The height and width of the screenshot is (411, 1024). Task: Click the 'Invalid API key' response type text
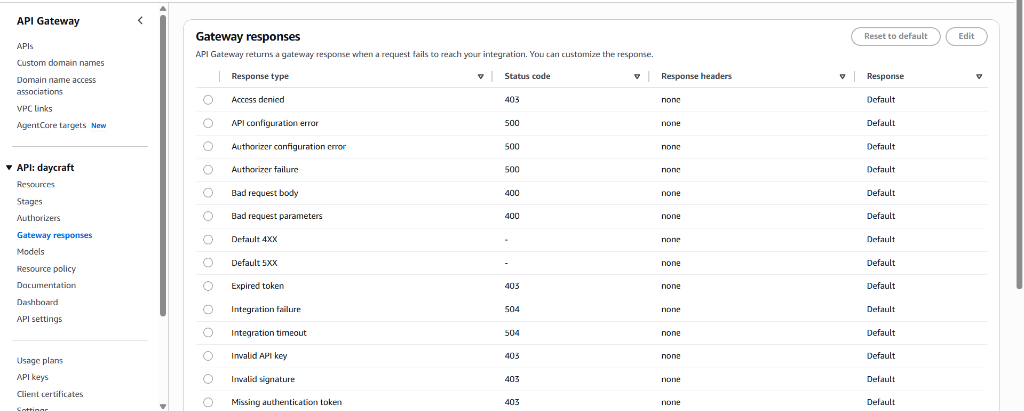[x=259, y=355]
